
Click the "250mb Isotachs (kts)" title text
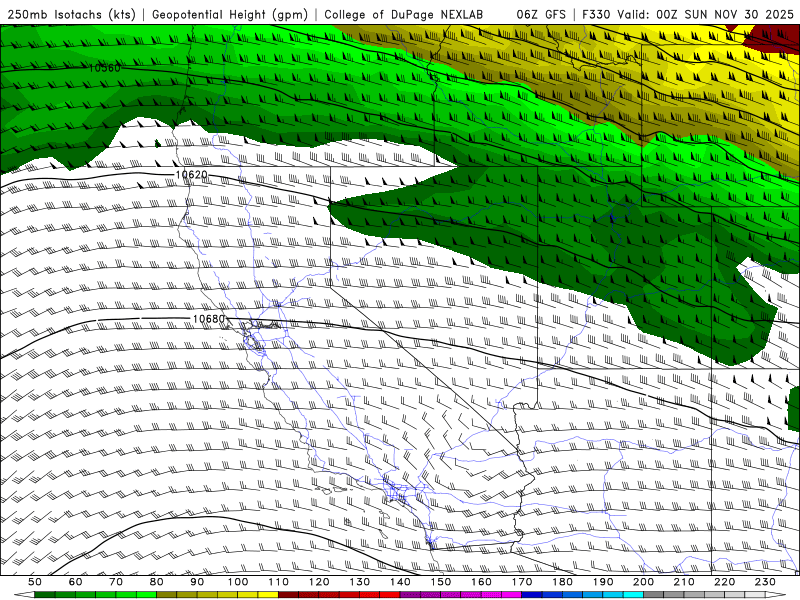pos(72,14)
